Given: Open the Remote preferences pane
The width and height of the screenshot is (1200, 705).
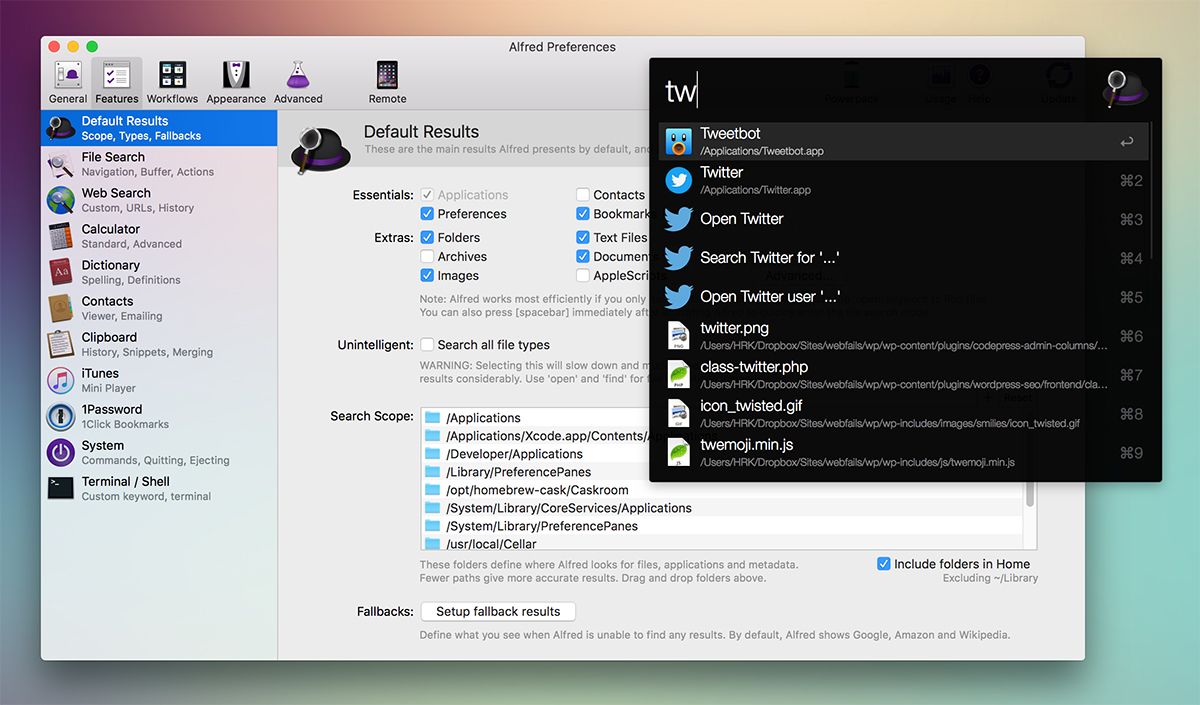Looking at the screenshot, I should tap(387, 80).
